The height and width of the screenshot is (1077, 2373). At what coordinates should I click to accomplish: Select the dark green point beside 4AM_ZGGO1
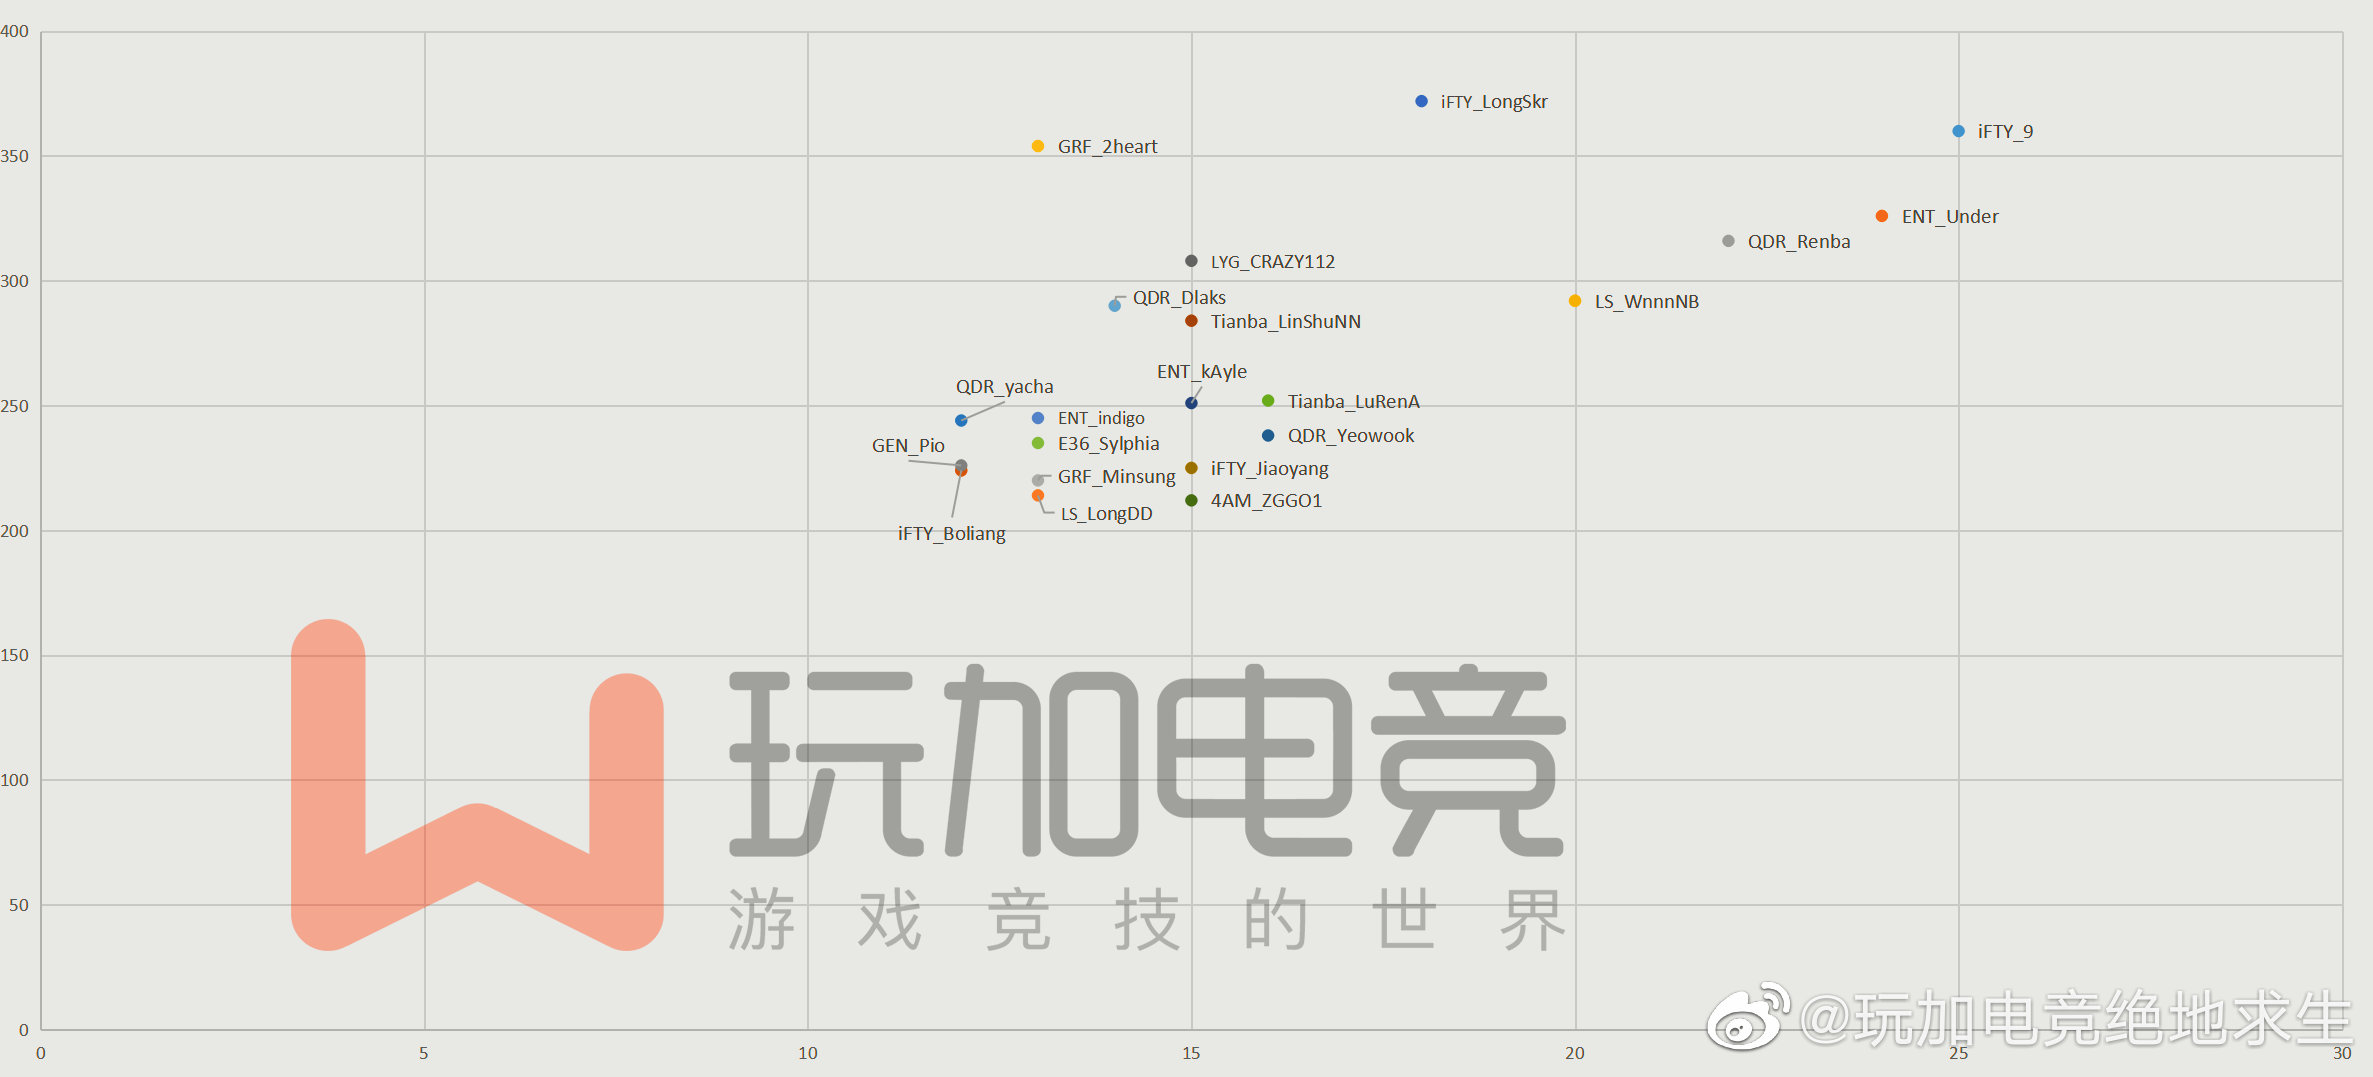click(x=1191, y=500)
